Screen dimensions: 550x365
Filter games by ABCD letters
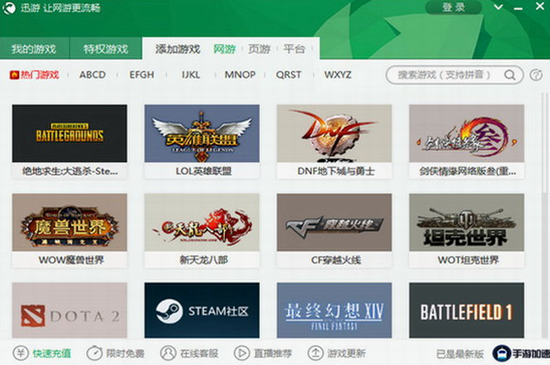click(x=92, y=75)
